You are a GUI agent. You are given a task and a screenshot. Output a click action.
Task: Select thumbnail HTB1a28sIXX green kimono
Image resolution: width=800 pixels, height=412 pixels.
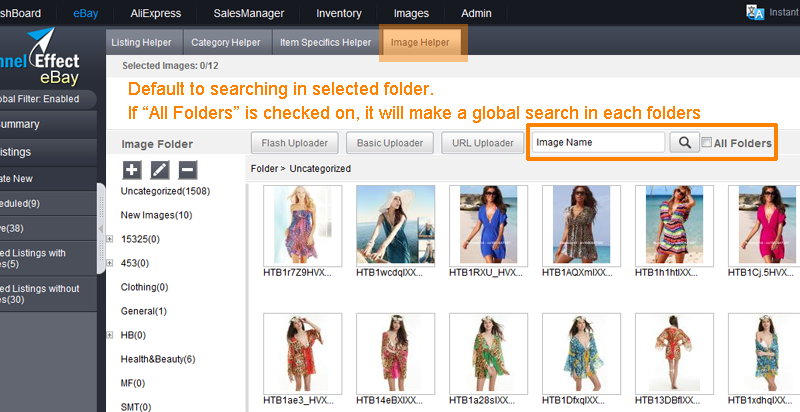[488, 353]
